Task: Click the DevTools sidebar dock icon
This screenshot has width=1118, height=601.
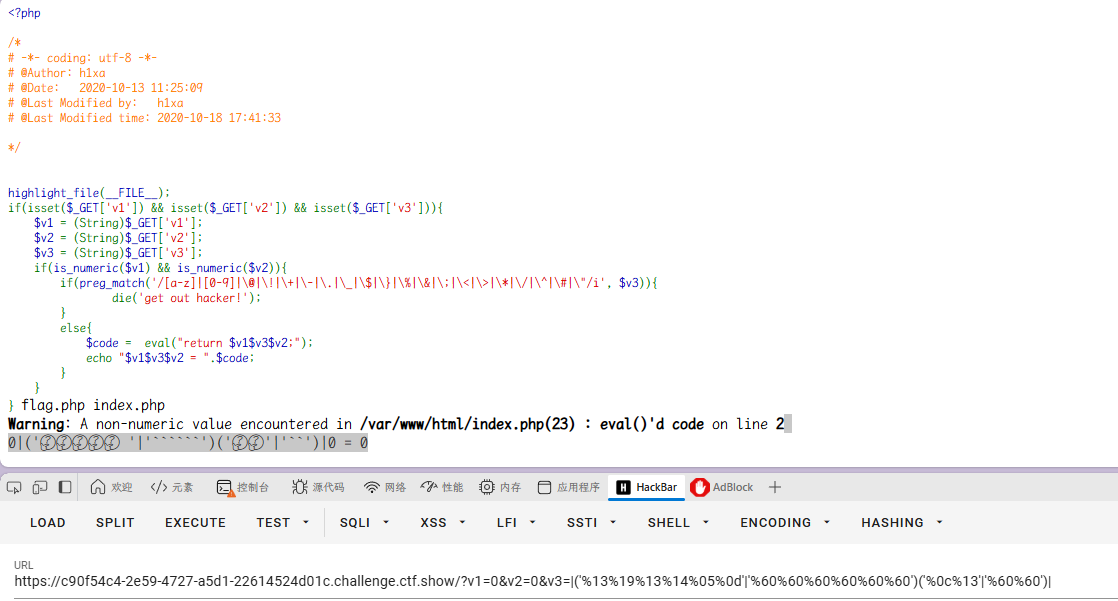Action: pyautogui.click(x=65, y=488)
